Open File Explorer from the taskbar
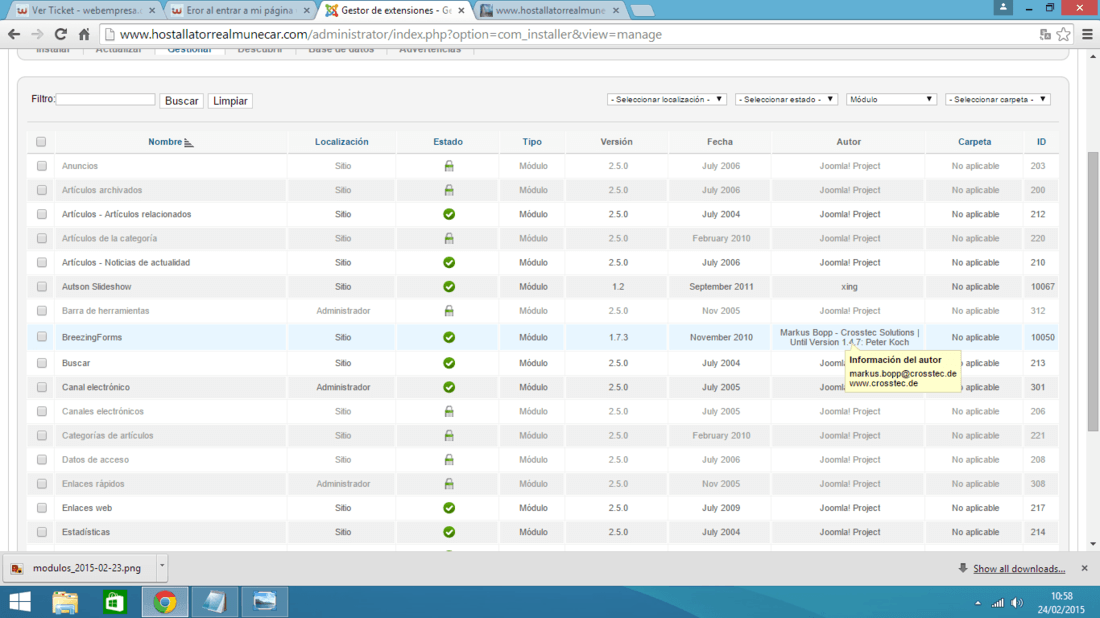The width and height of the screenshot is (1100, 618). [65, 602]
